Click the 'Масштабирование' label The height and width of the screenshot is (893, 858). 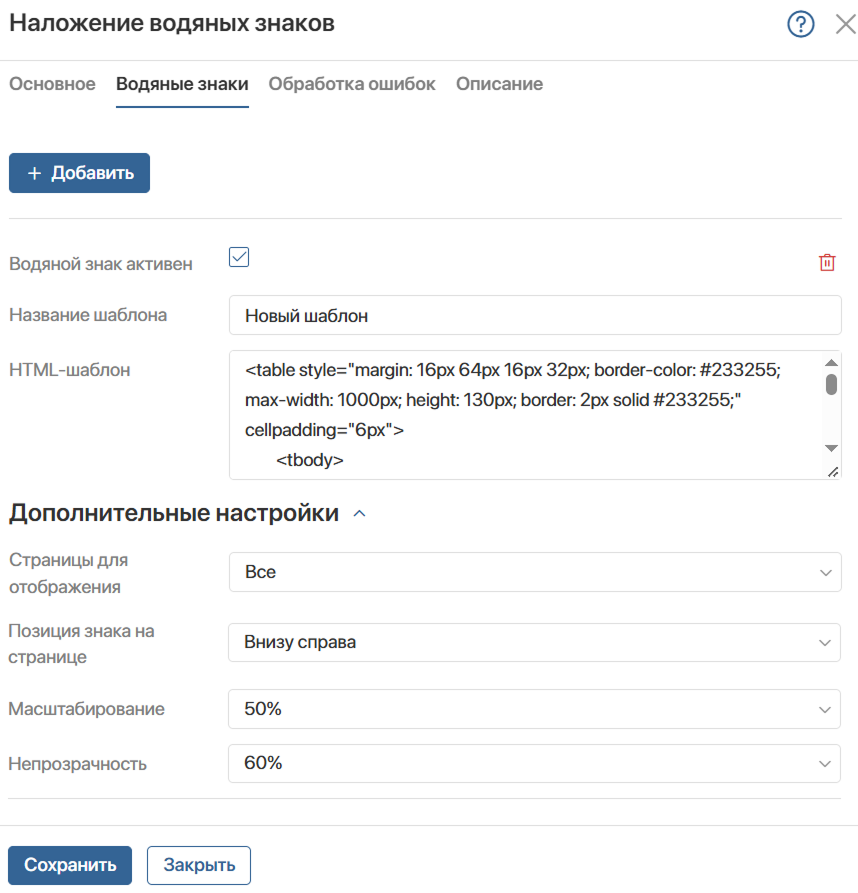point(87,709)
